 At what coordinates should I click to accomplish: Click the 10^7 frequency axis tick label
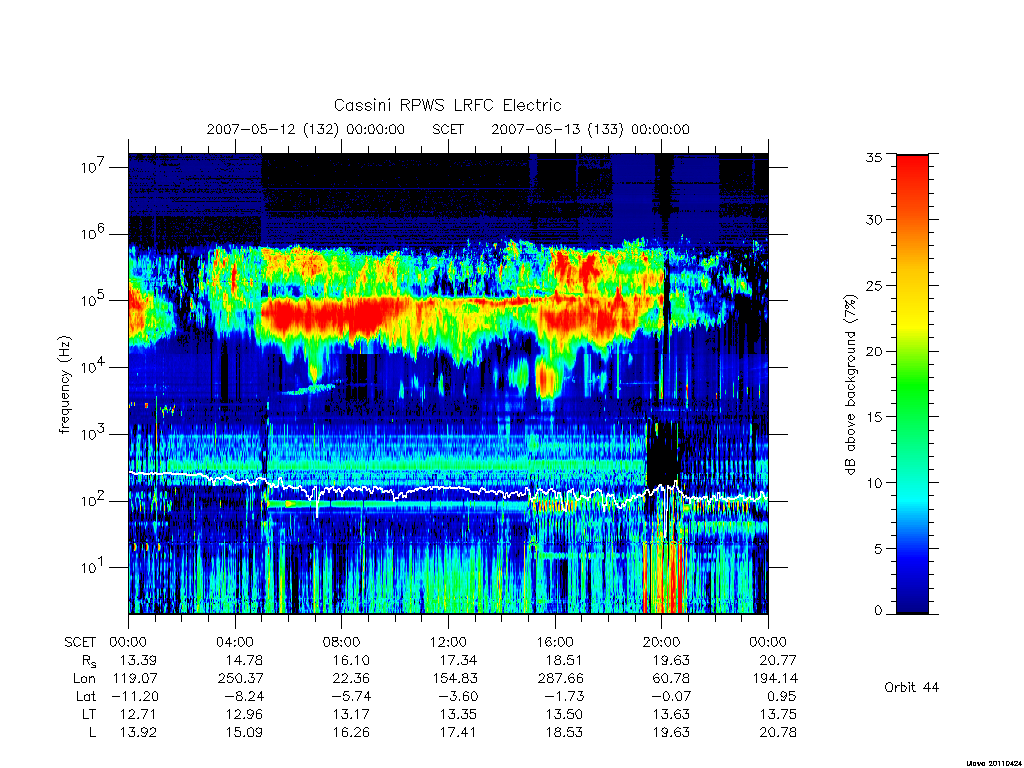[93, 167]
